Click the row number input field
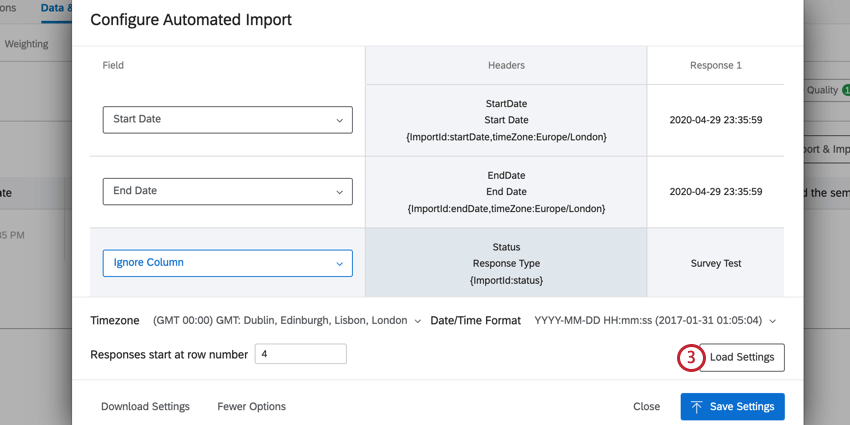This screenshot has width=850, height=425. [300, 354]
